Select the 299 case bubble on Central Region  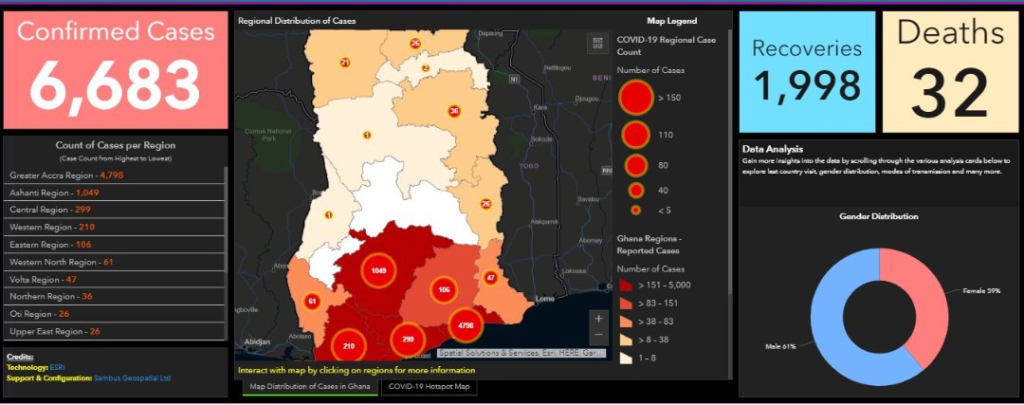(x=406, y=340)
